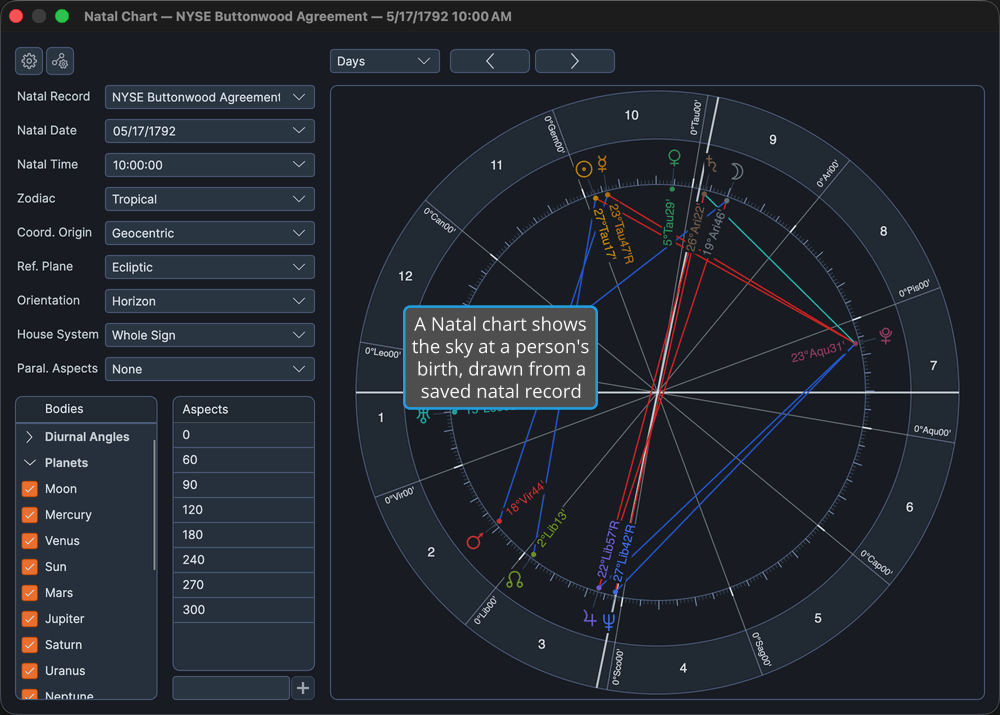Click the green North Node glyph

click(514, 580)
